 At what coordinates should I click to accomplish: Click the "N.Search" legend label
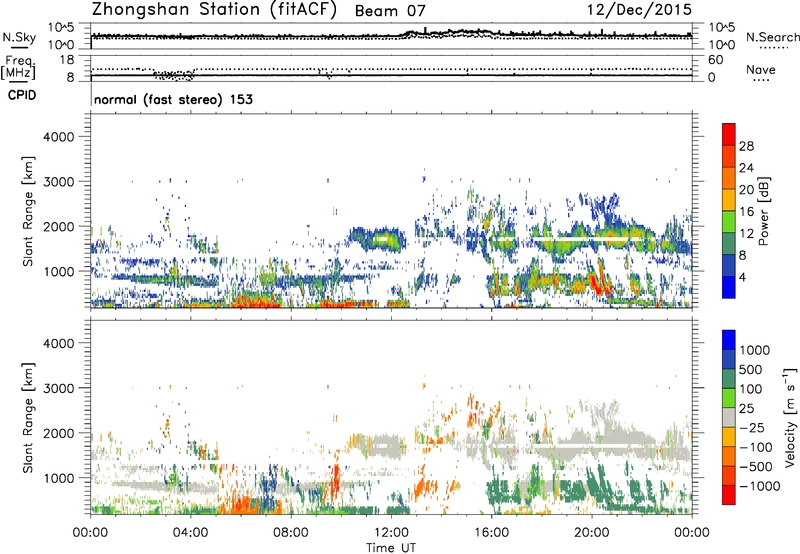point(772,37)
